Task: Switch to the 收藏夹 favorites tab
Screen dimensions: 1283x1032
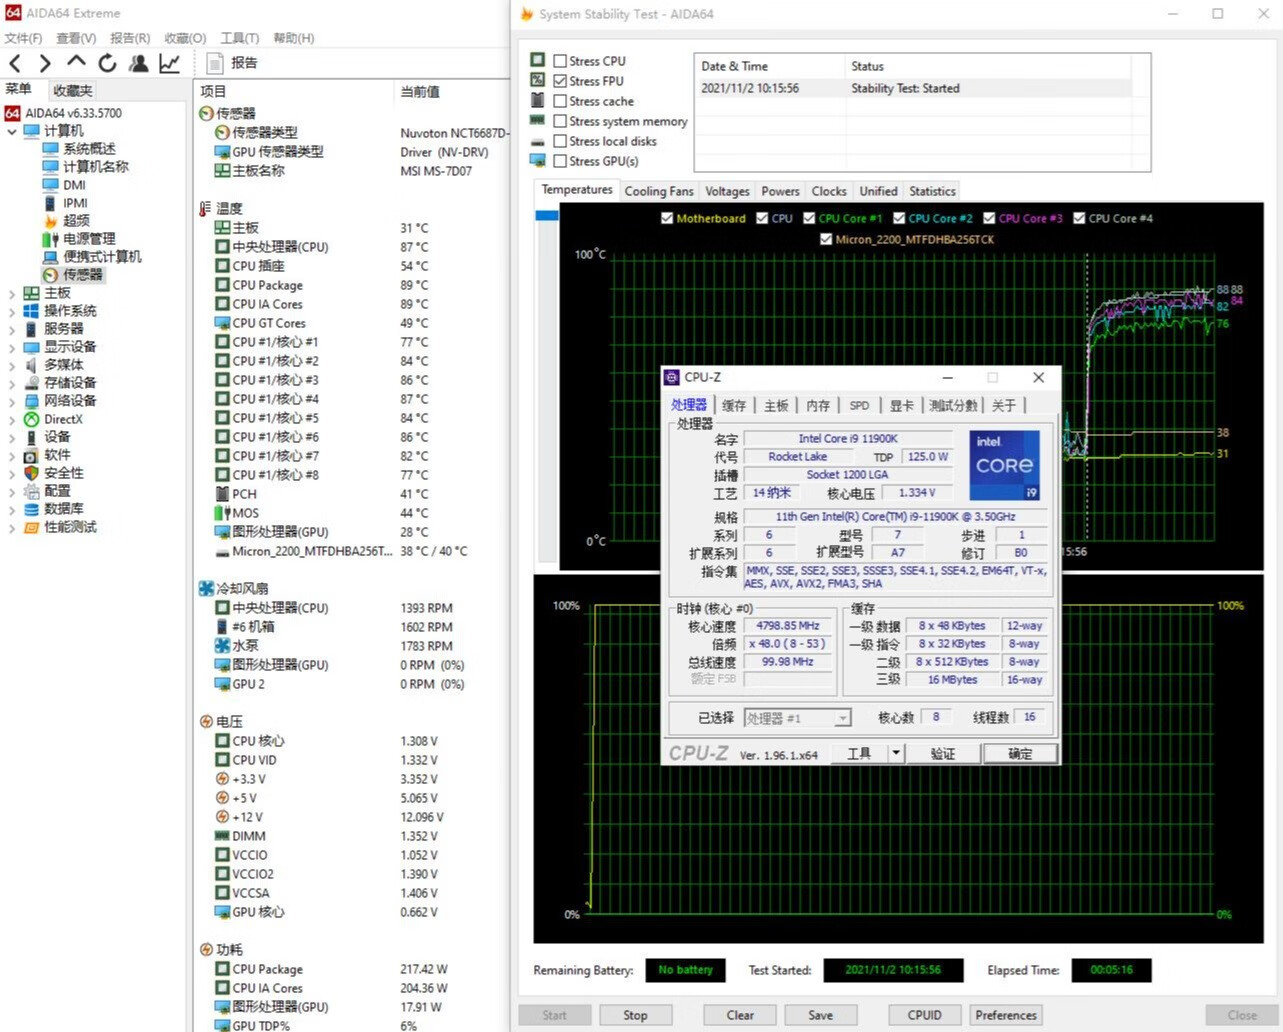Action: coord(72,91)
